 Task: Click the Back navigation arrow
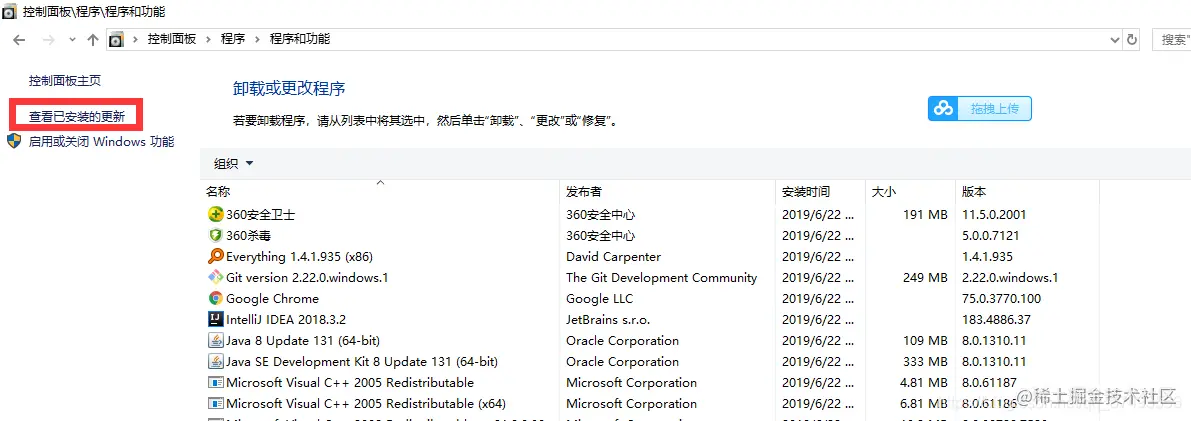click(20, 40)
